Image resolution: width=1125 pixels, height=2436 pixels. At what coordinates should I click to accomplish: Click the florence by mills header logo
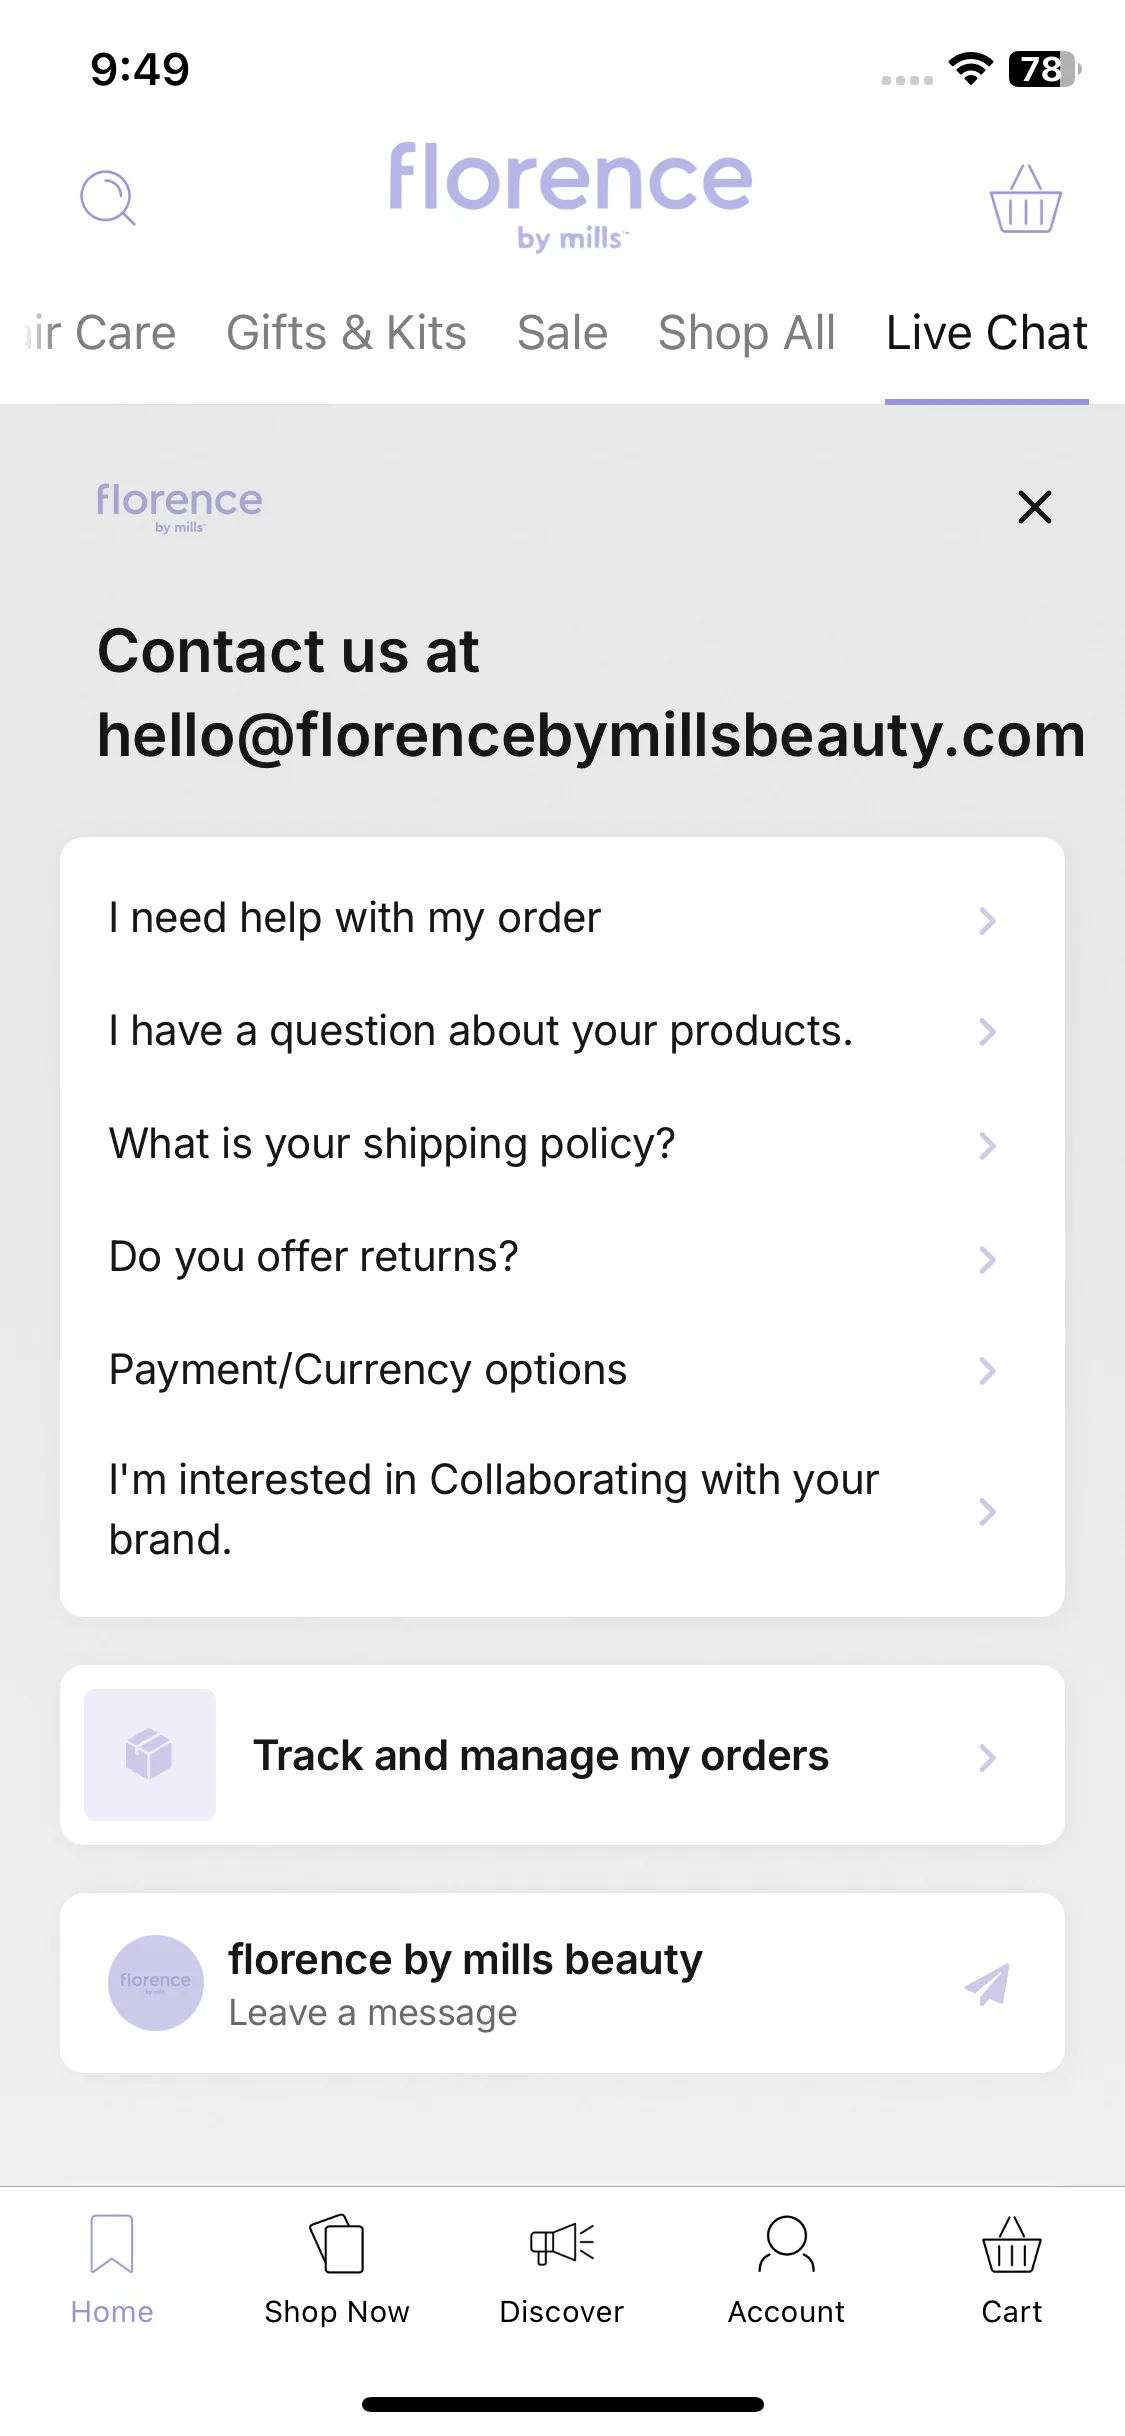click(570, 196)
